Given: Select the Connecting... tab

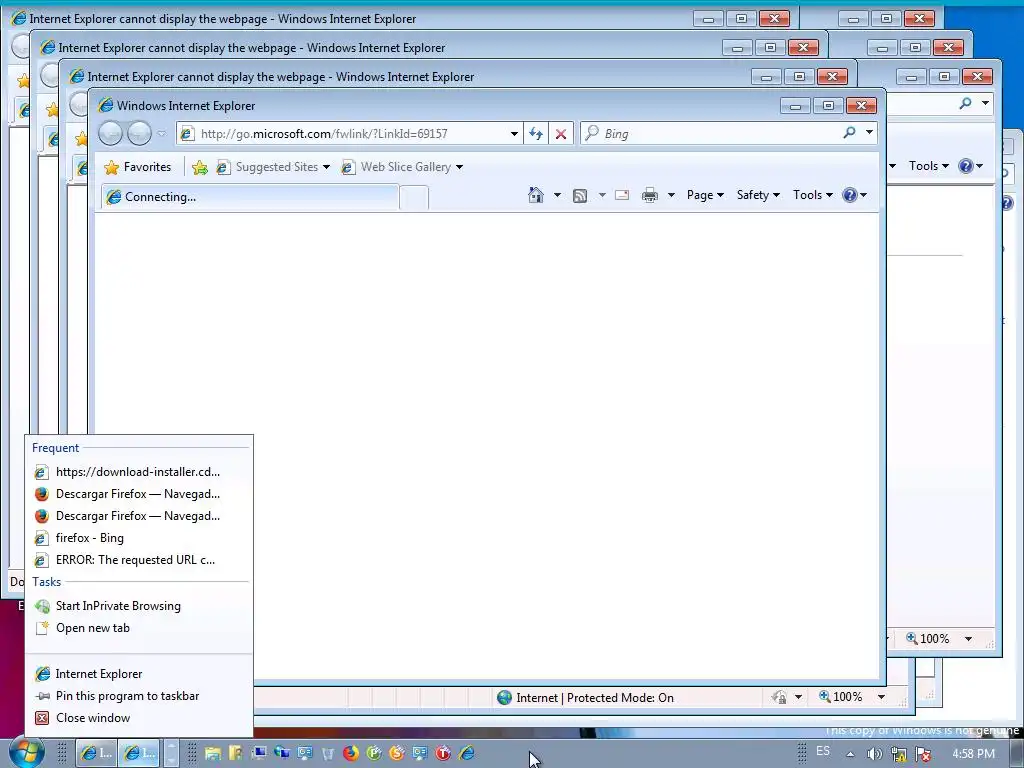Looking at the screenshot, I should click(x=250, y=197).
